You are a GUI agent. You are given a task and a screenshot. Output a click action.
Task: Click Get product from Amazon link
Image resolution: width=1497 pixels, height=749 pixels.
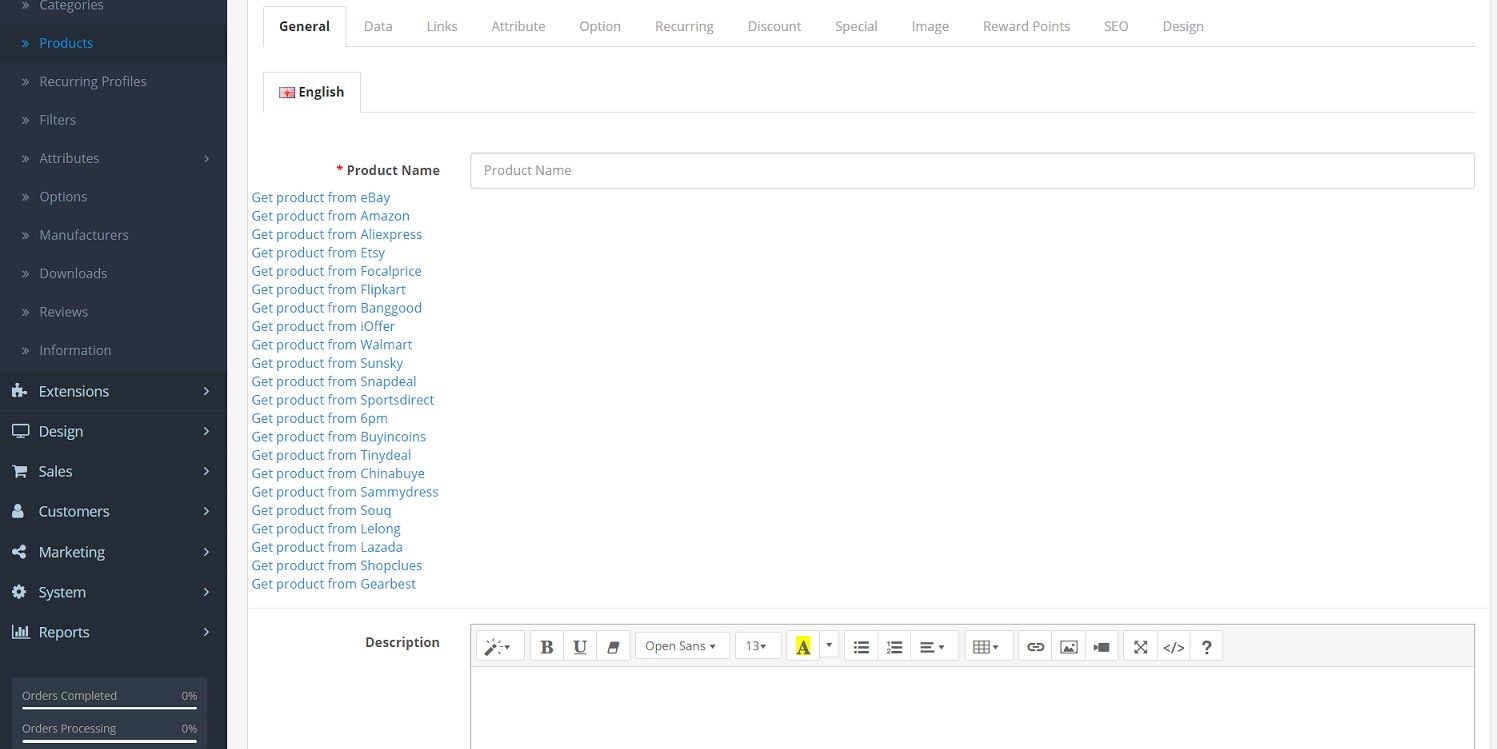[330, 216]
